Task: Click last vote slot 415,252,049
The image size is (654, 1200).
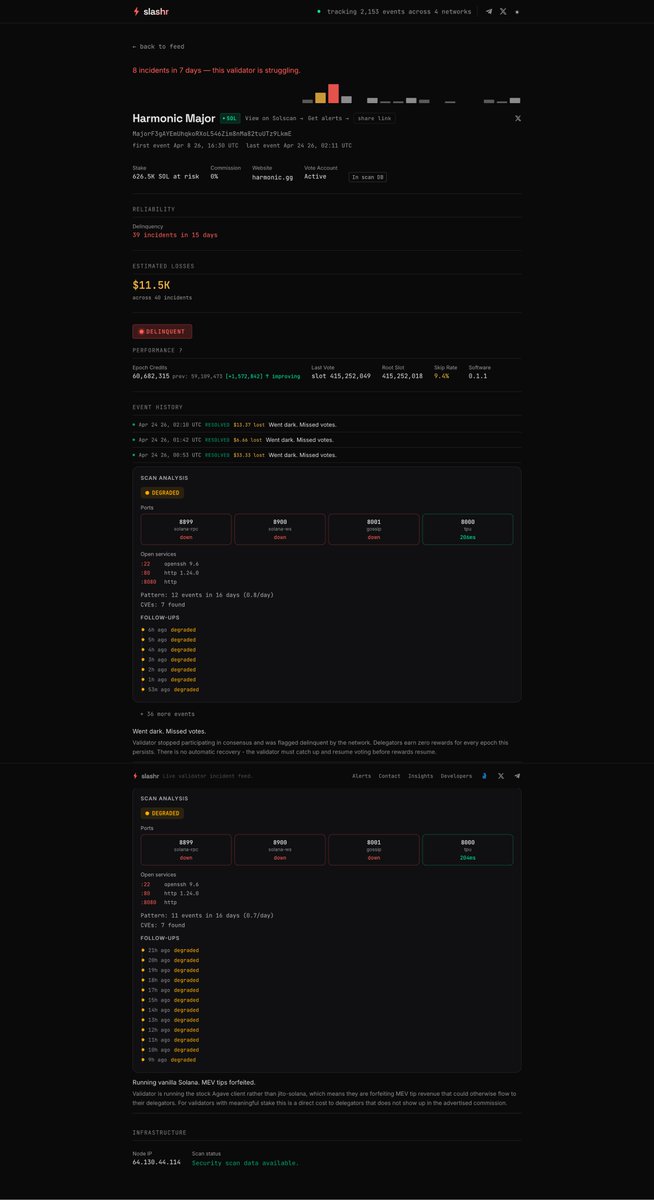Action: pos(341,376)
